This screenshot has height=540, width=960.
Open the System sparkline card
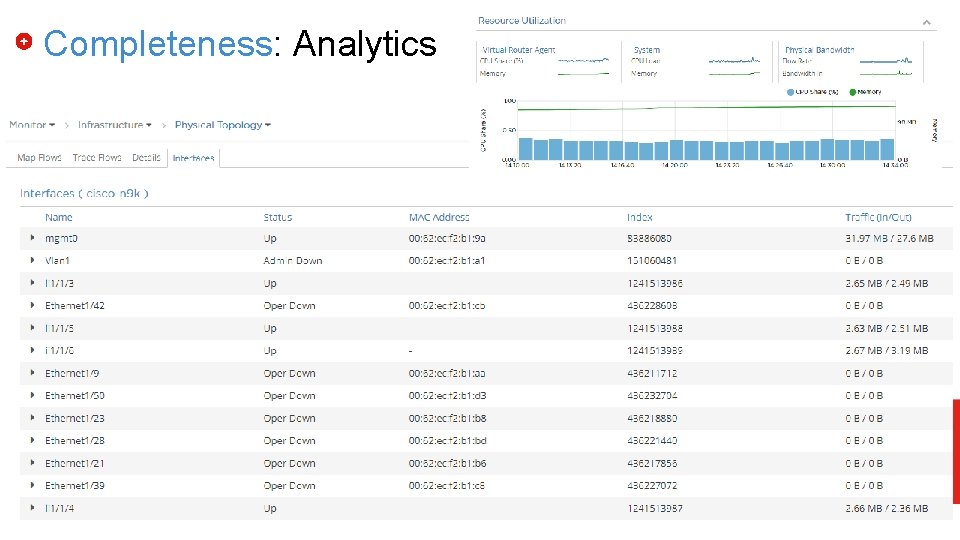pyautogui.click(x=697, y=62)
